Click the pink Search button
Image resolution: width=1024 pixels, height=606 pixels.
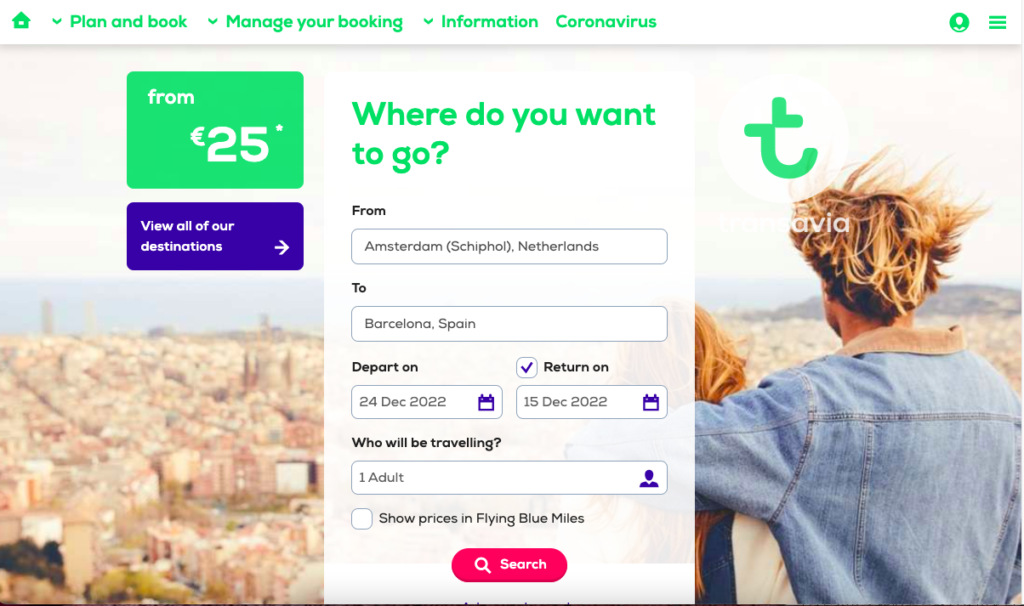[509, 565]
